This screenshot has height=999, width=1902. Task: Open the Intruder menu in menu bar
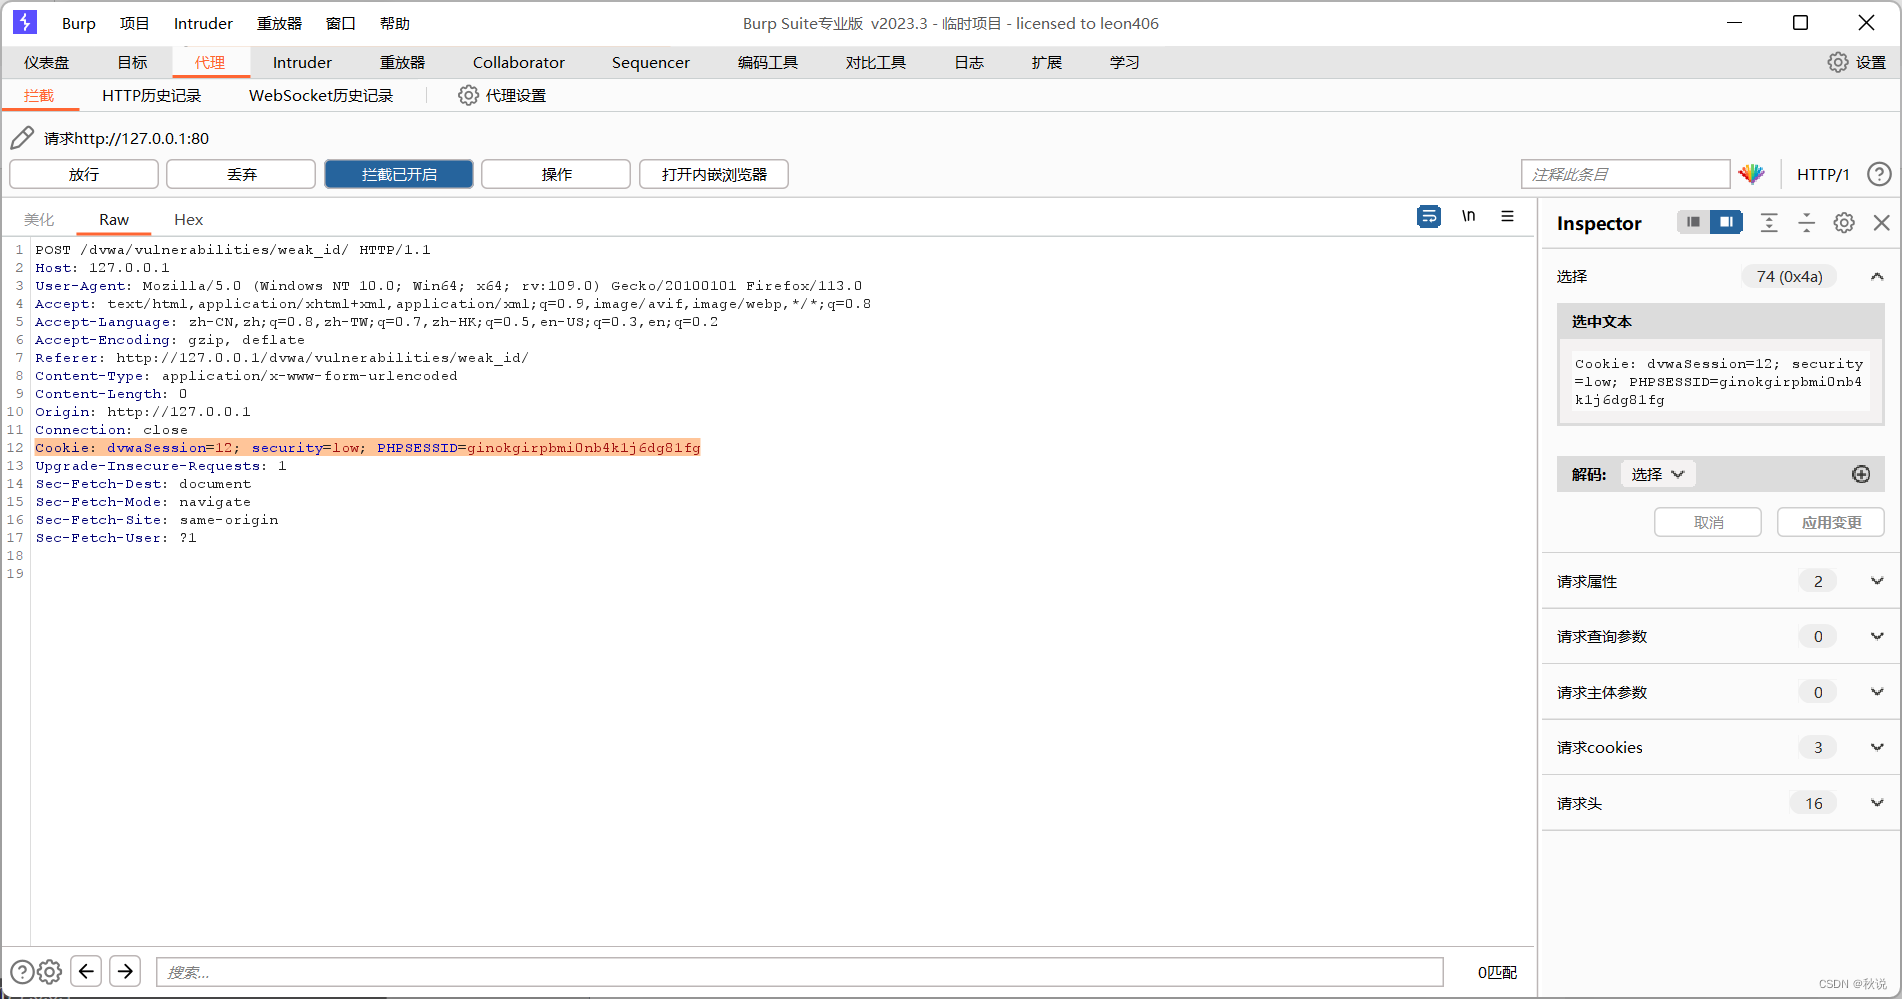[203, 23]
